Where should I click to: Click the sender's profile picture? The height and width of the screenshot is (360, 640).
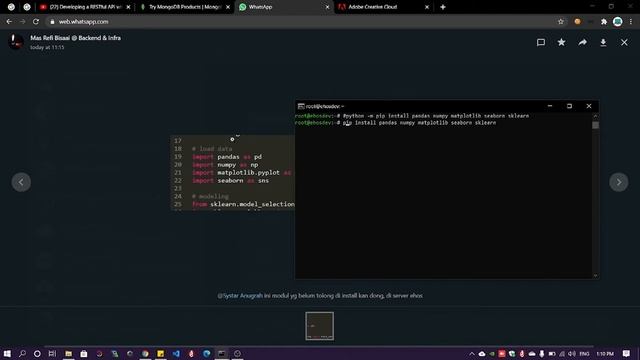[16, 42]
